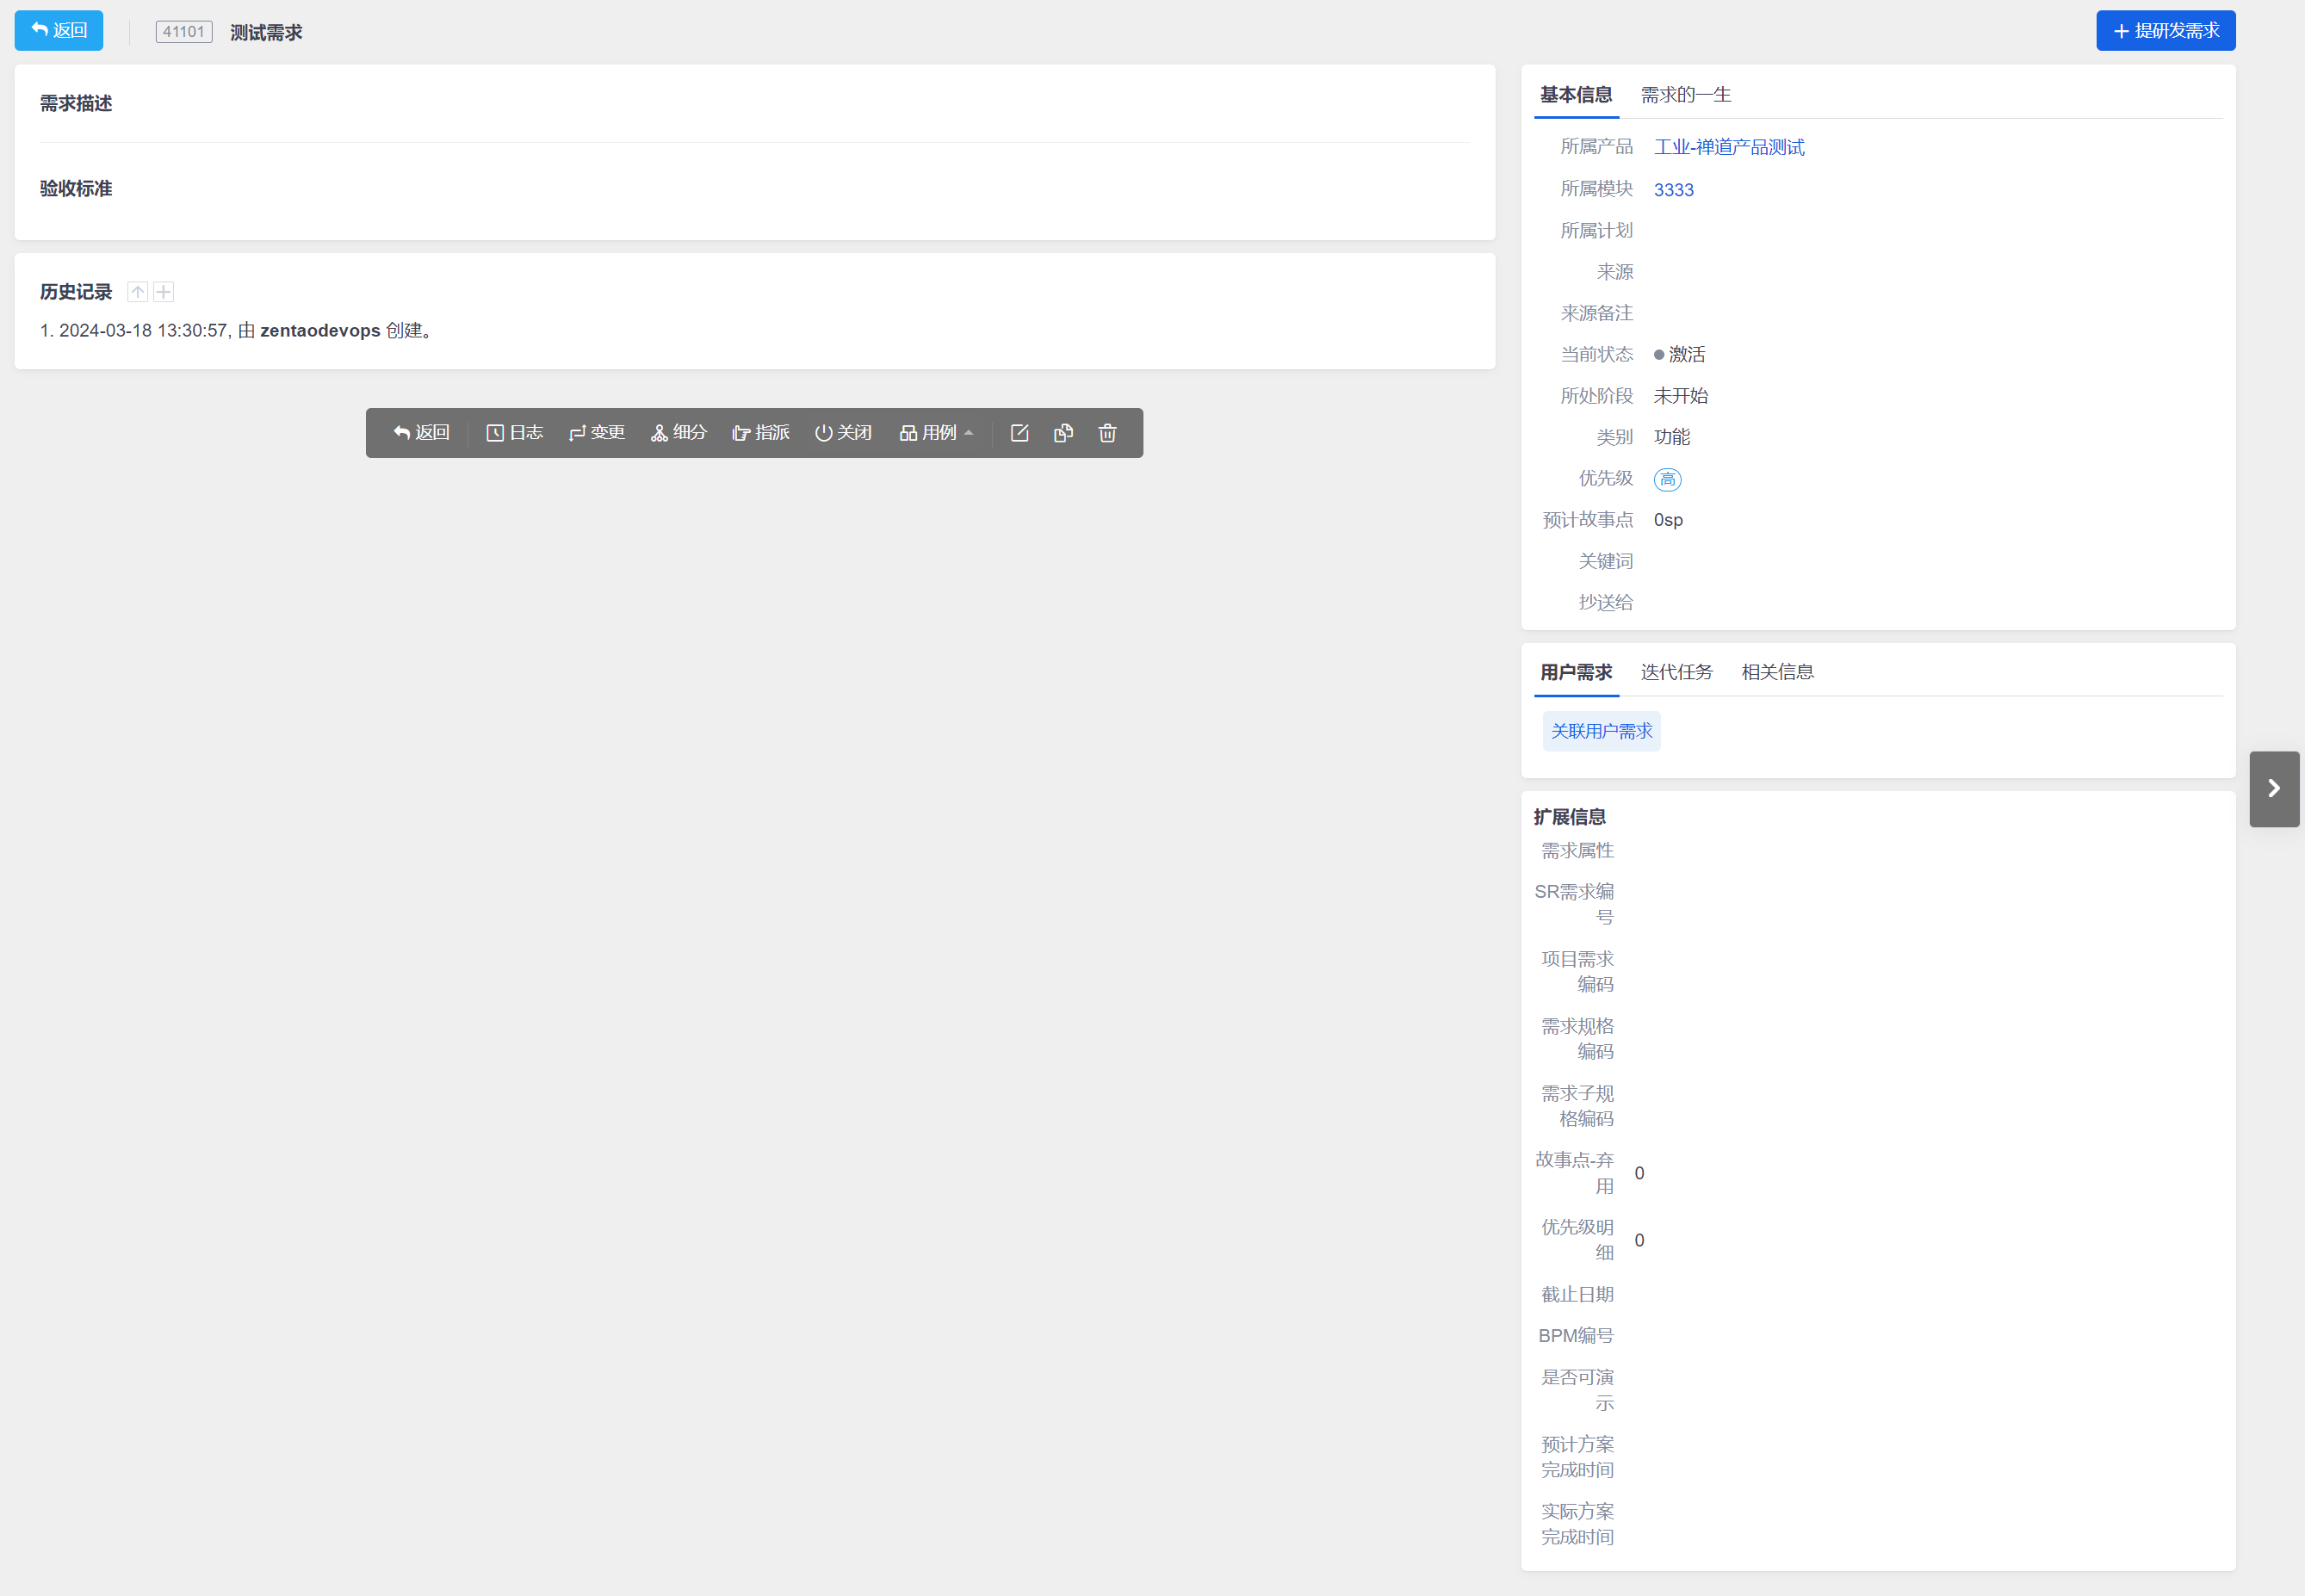Click 关联用户需求 link button
The width and height of the screenshot is (2305, 1596).
pyautogui.click(x=1601, y=732)
